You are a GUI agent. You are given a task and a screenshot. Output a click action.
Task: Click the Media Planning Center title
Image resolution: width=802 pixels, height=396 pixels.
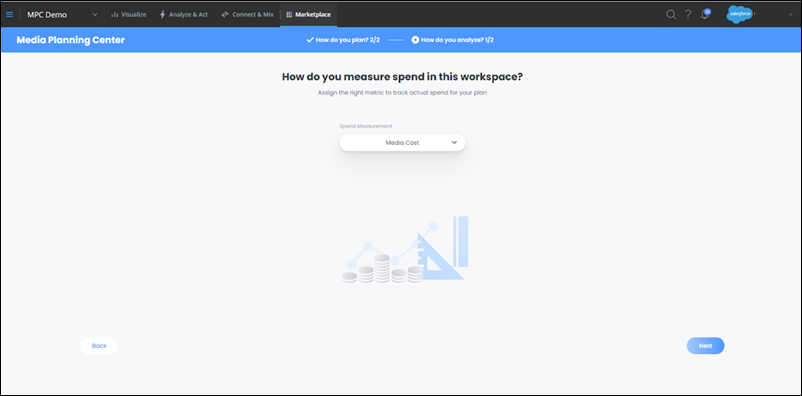71,40
